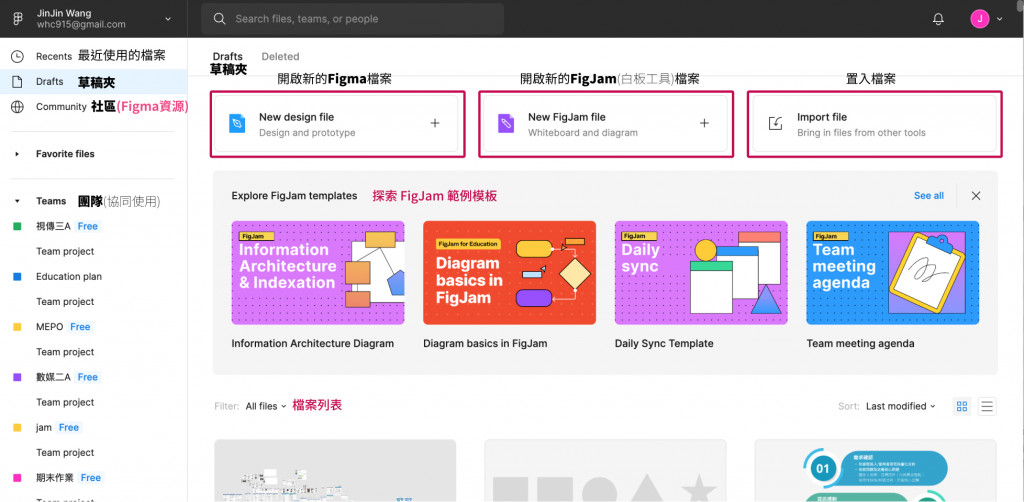Viewport: 1024px width, 502px height.
Task: Click the Daily Sync Template title text
Action: [664, 343]
